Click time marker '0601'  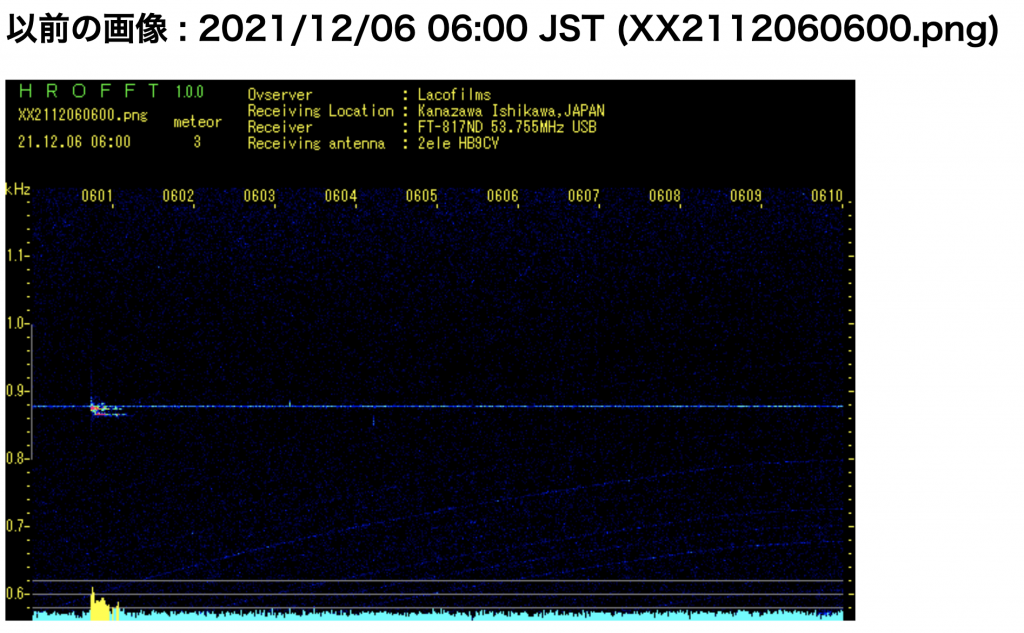(97, 196)
